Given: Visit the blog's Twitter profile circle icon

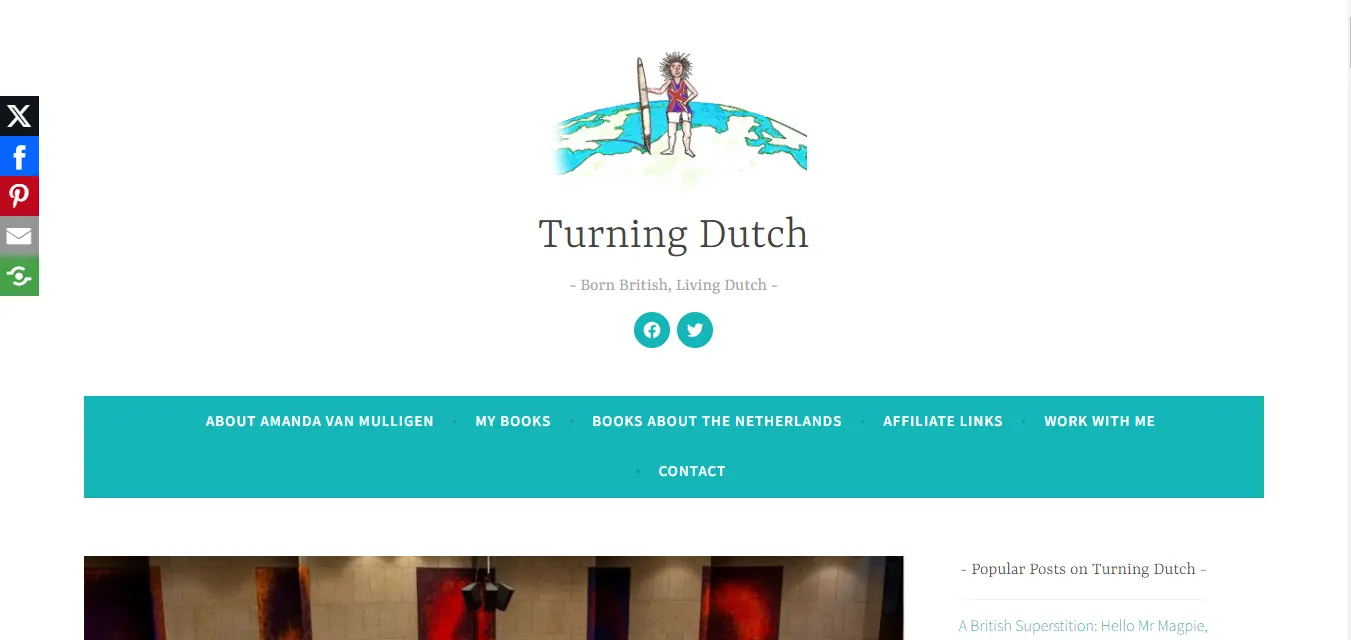Looking at the screenshot, I should pyautogui.click(x=695, y=330).
